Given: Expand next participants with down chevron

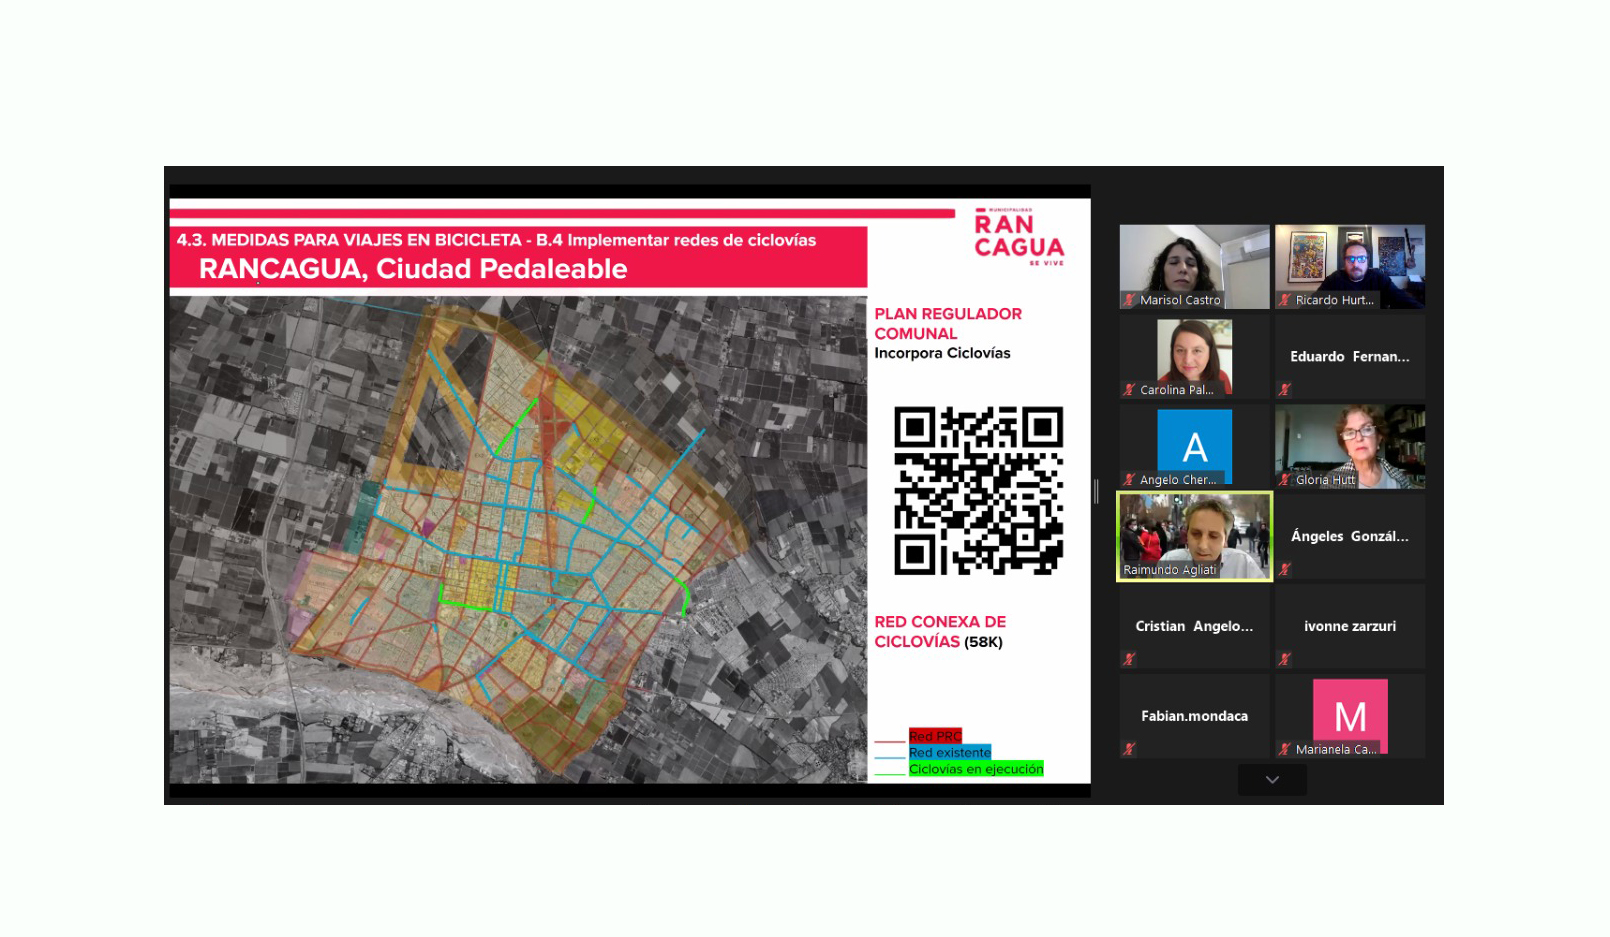Looking at the screenshot, I should coord(1272,780).
